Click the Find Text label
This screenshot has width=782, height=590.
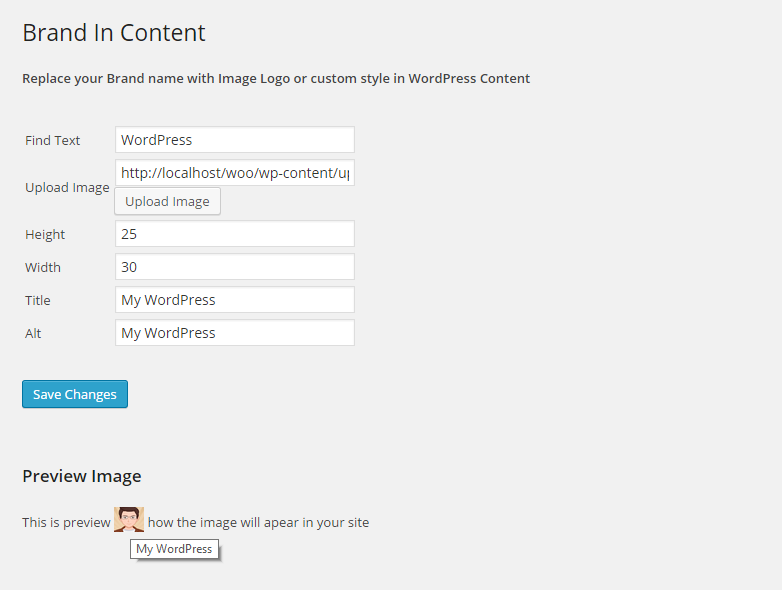(52, 140)
